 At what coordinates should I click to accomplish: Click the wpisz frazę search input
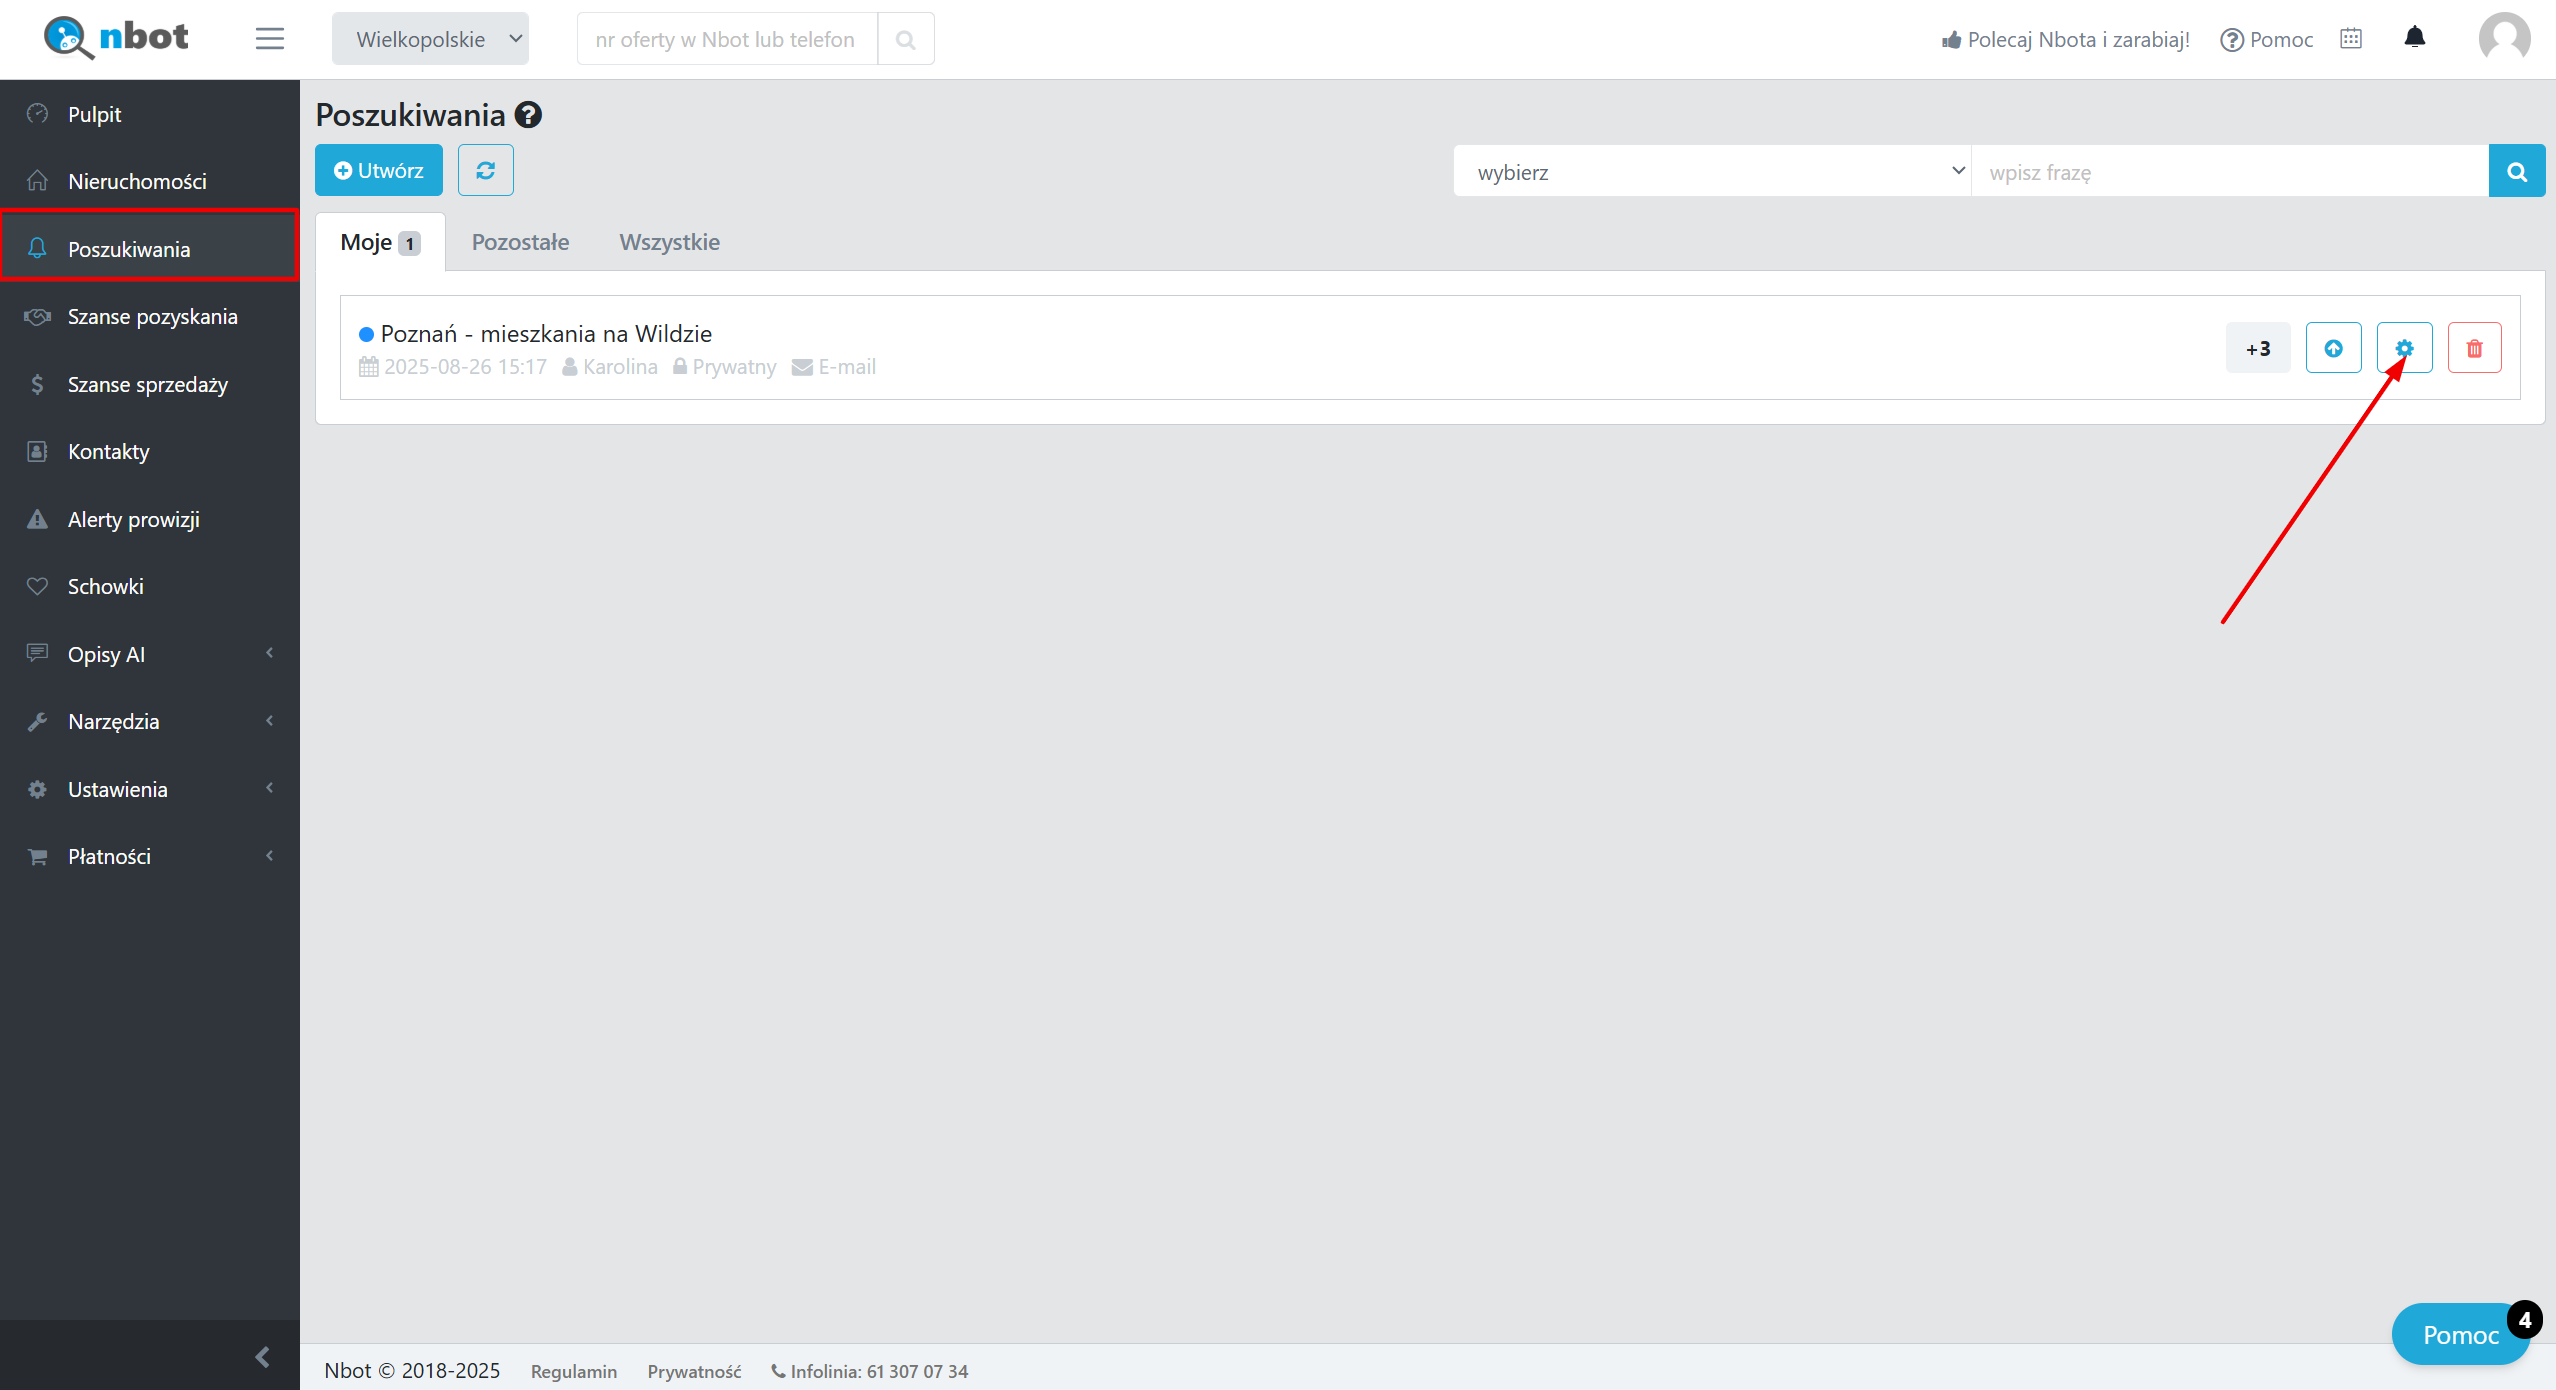point(2228,171)
